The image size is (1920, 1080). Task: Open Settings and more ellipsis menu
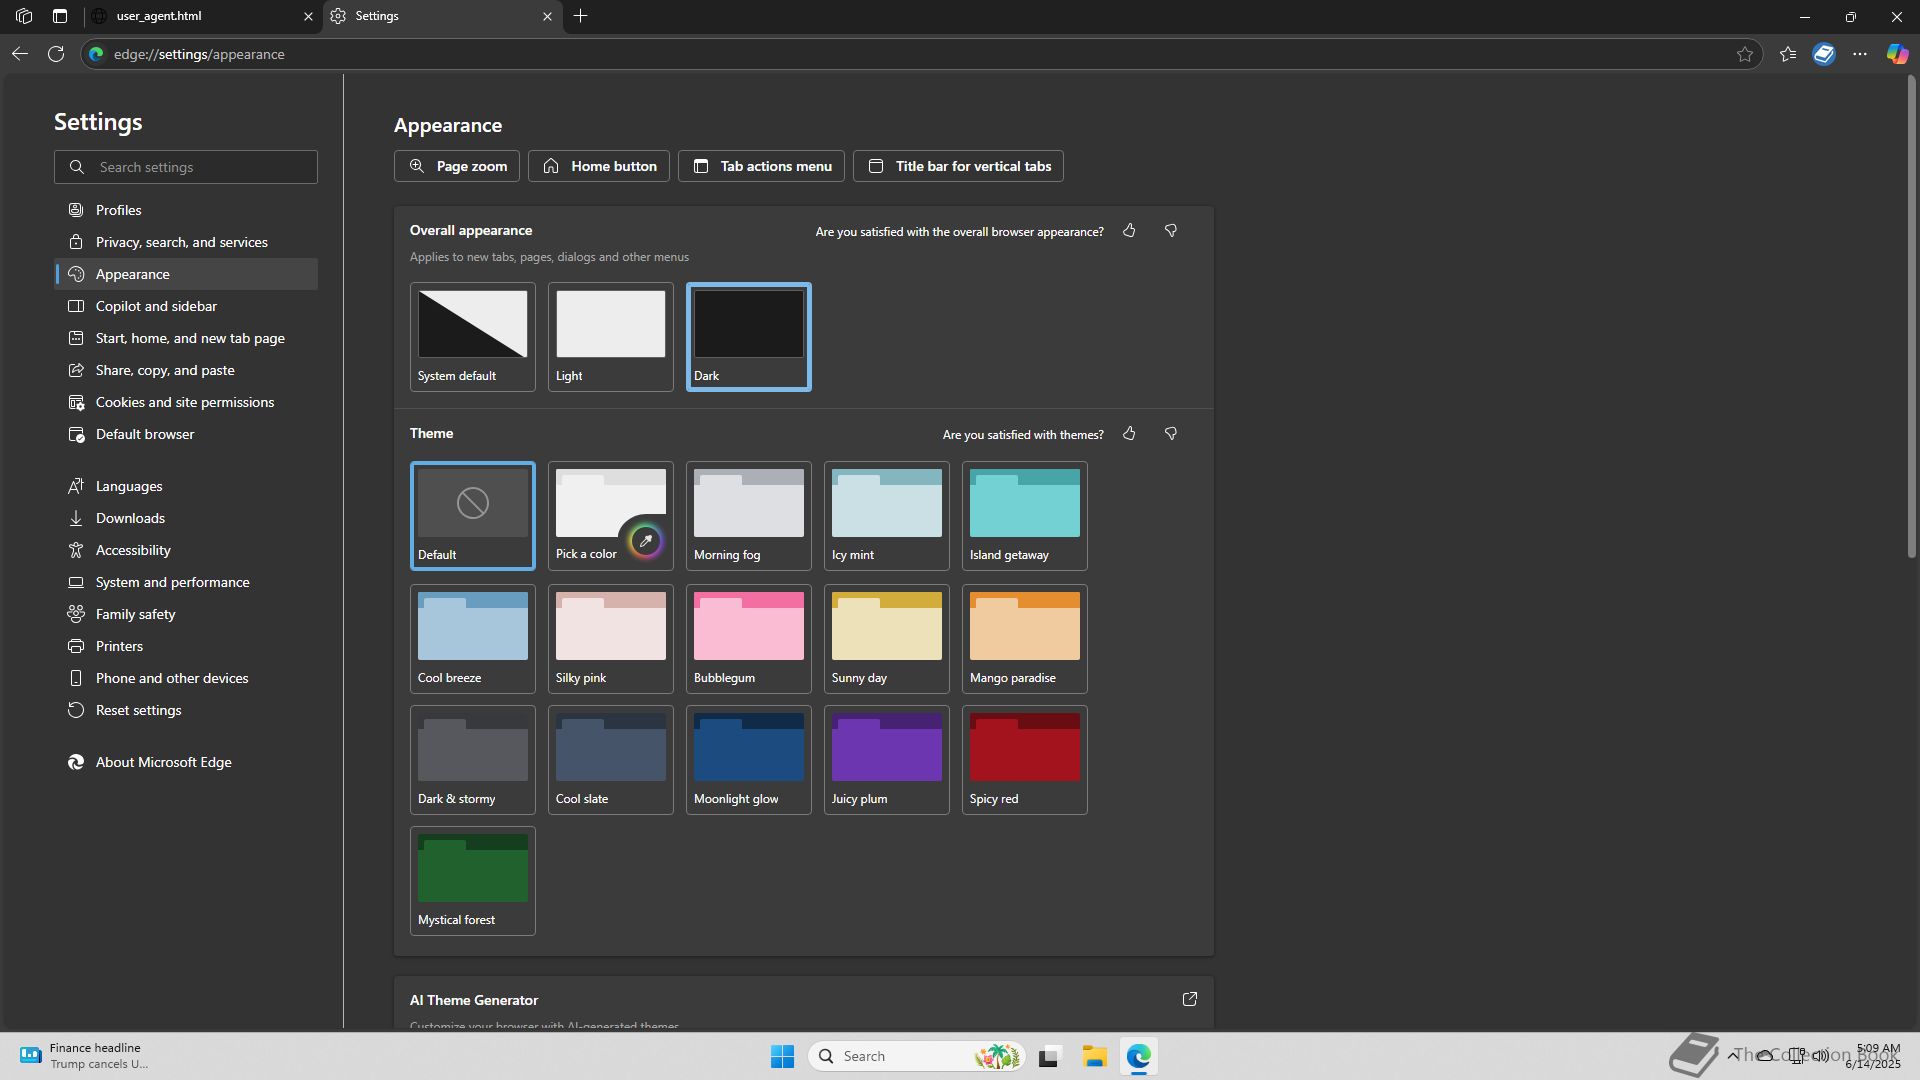(x=1860, y=54)
